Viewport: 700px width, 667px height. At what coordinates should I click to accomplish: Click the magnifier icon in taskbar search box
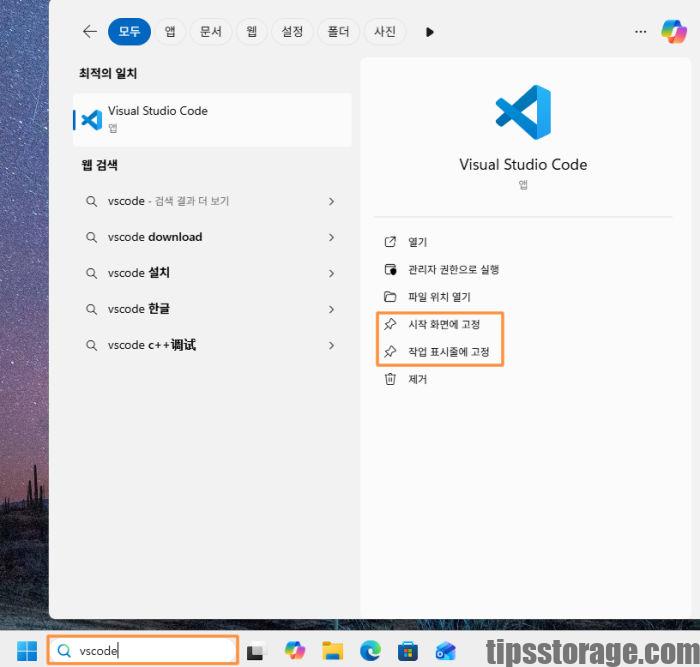[64, 651]
